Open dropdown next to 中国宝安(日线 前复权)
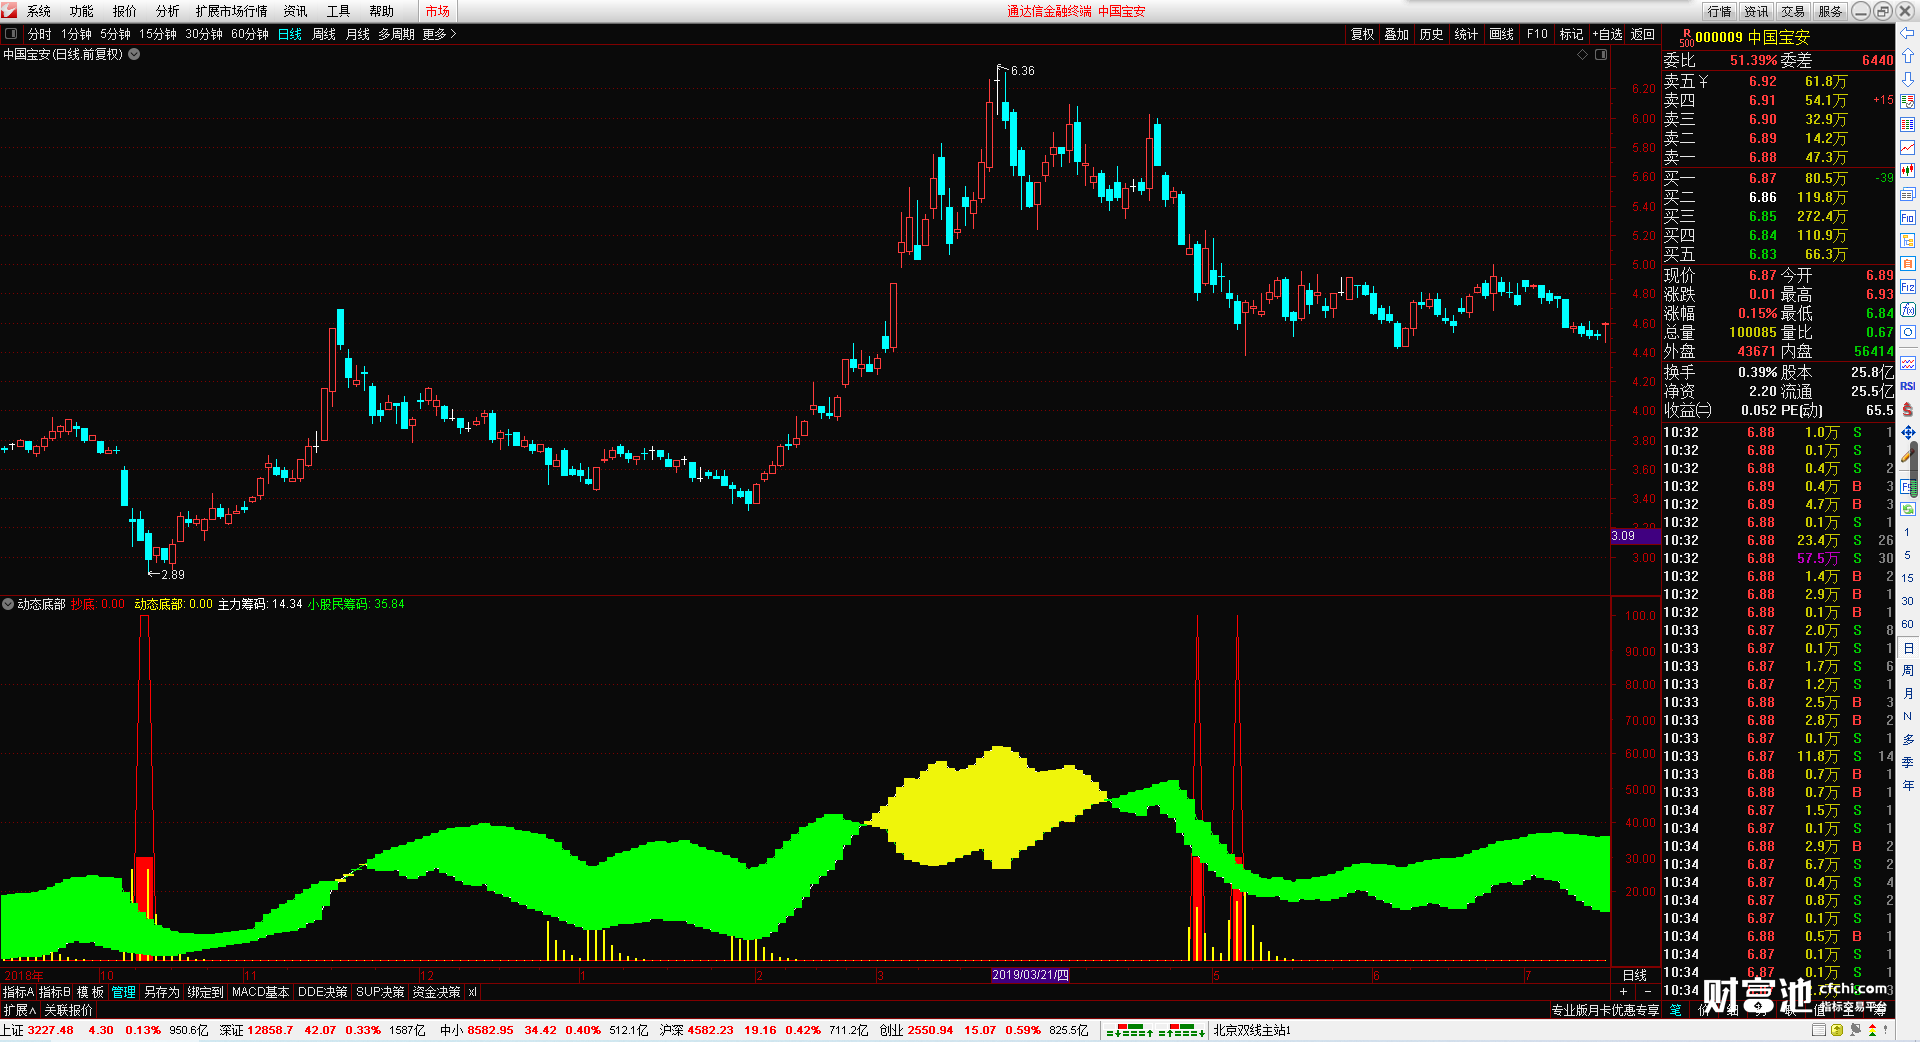 (x=134, y=54)
